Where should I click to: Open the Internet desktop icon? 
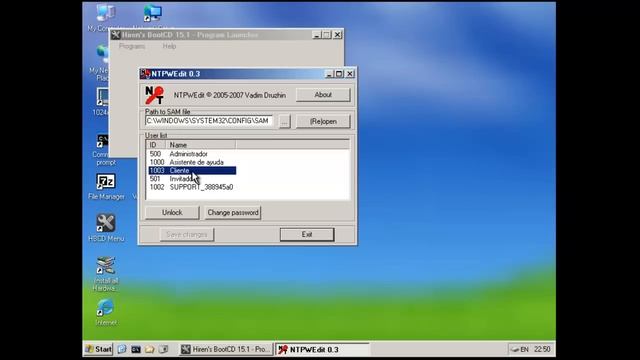(x=106, y=308)
